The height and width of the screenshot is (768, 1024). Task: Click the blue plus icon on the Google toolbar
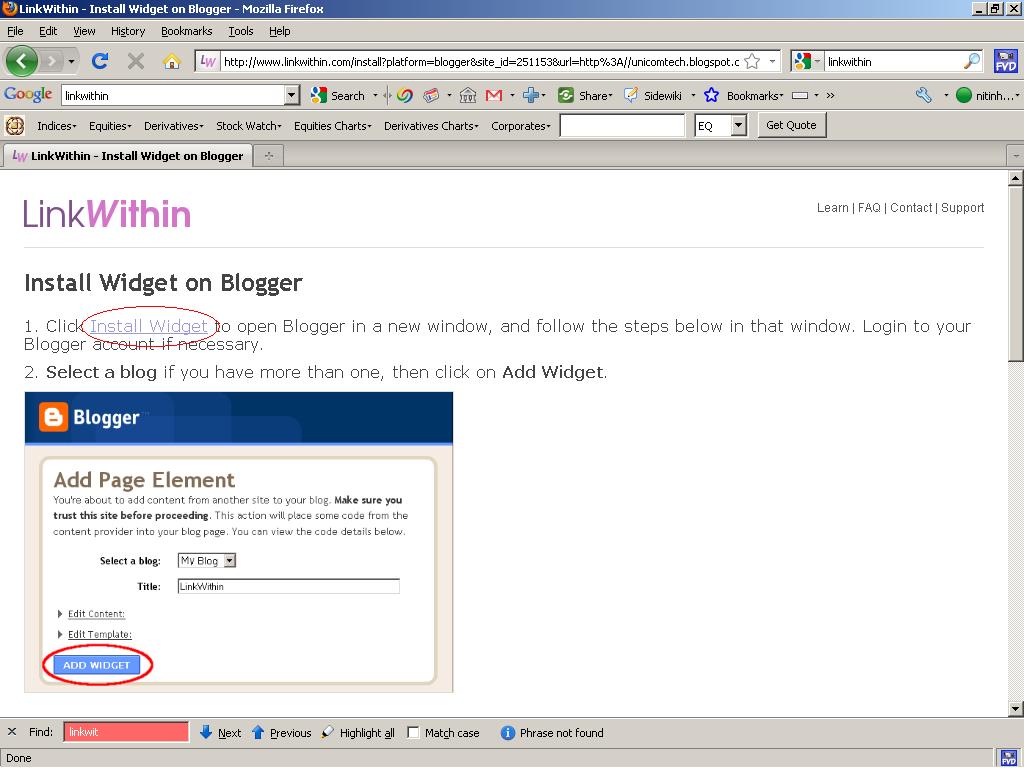pos(531,95)
